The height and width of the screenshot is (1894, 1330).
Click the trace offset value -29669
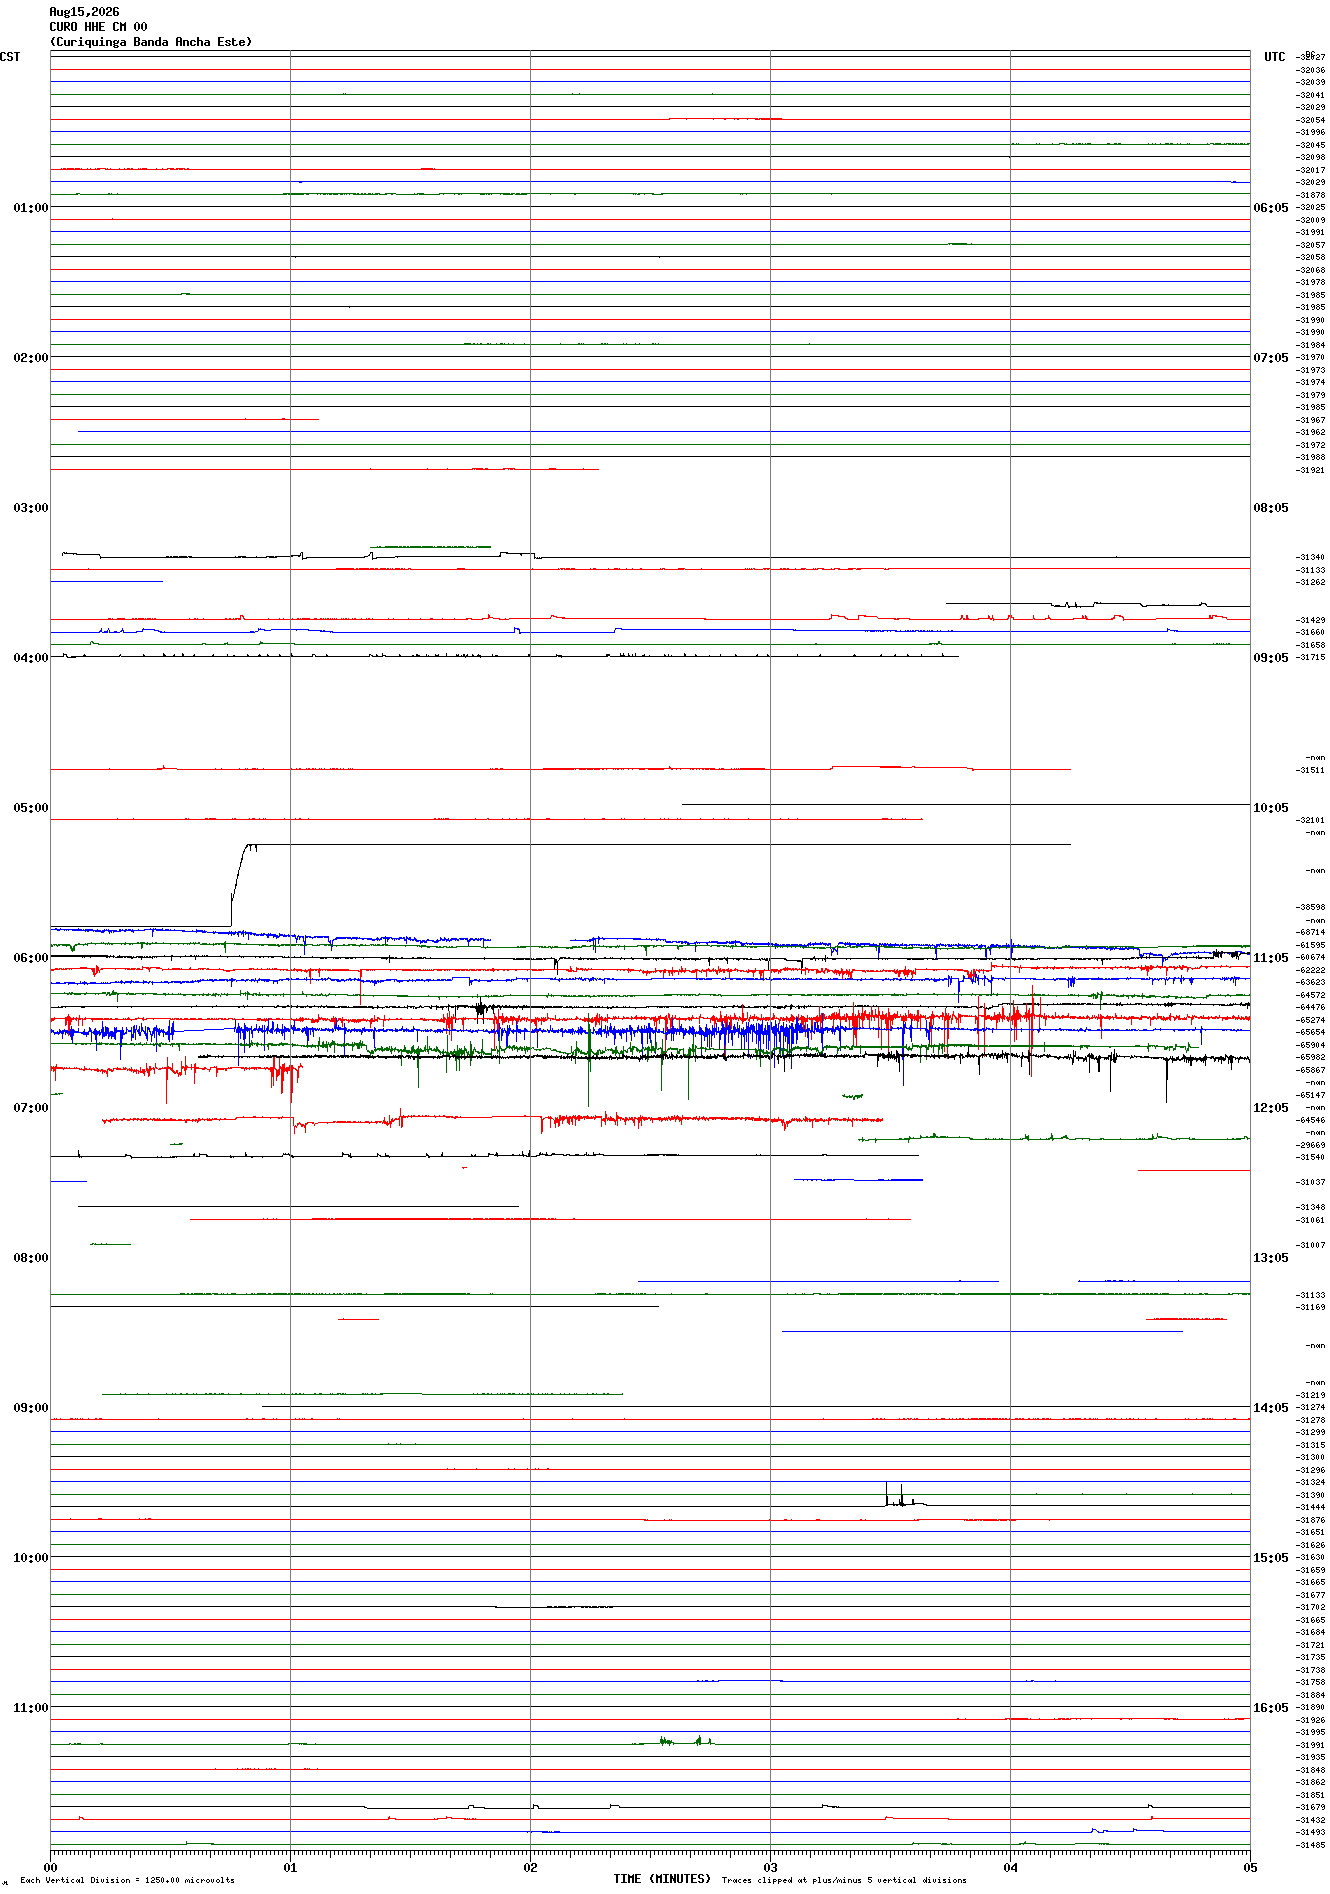pyautogui.click(x=1310, y=1146)
